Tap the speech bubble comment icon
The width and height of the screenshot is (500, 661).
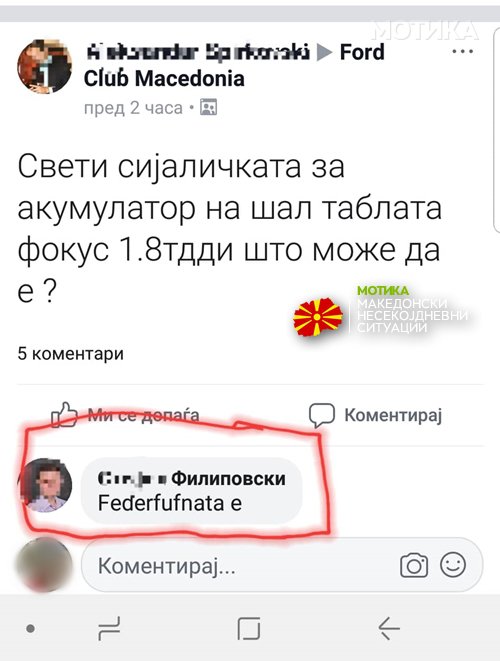[x=322, y=416]
